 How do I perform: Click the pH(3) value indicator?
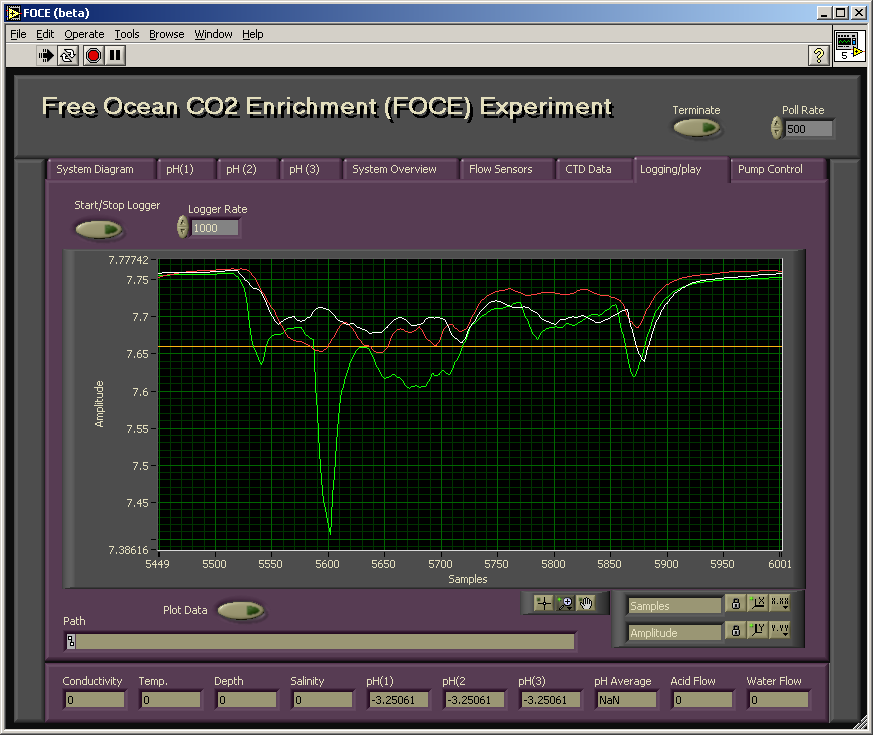pyautogui.click(x=551, y=700)
